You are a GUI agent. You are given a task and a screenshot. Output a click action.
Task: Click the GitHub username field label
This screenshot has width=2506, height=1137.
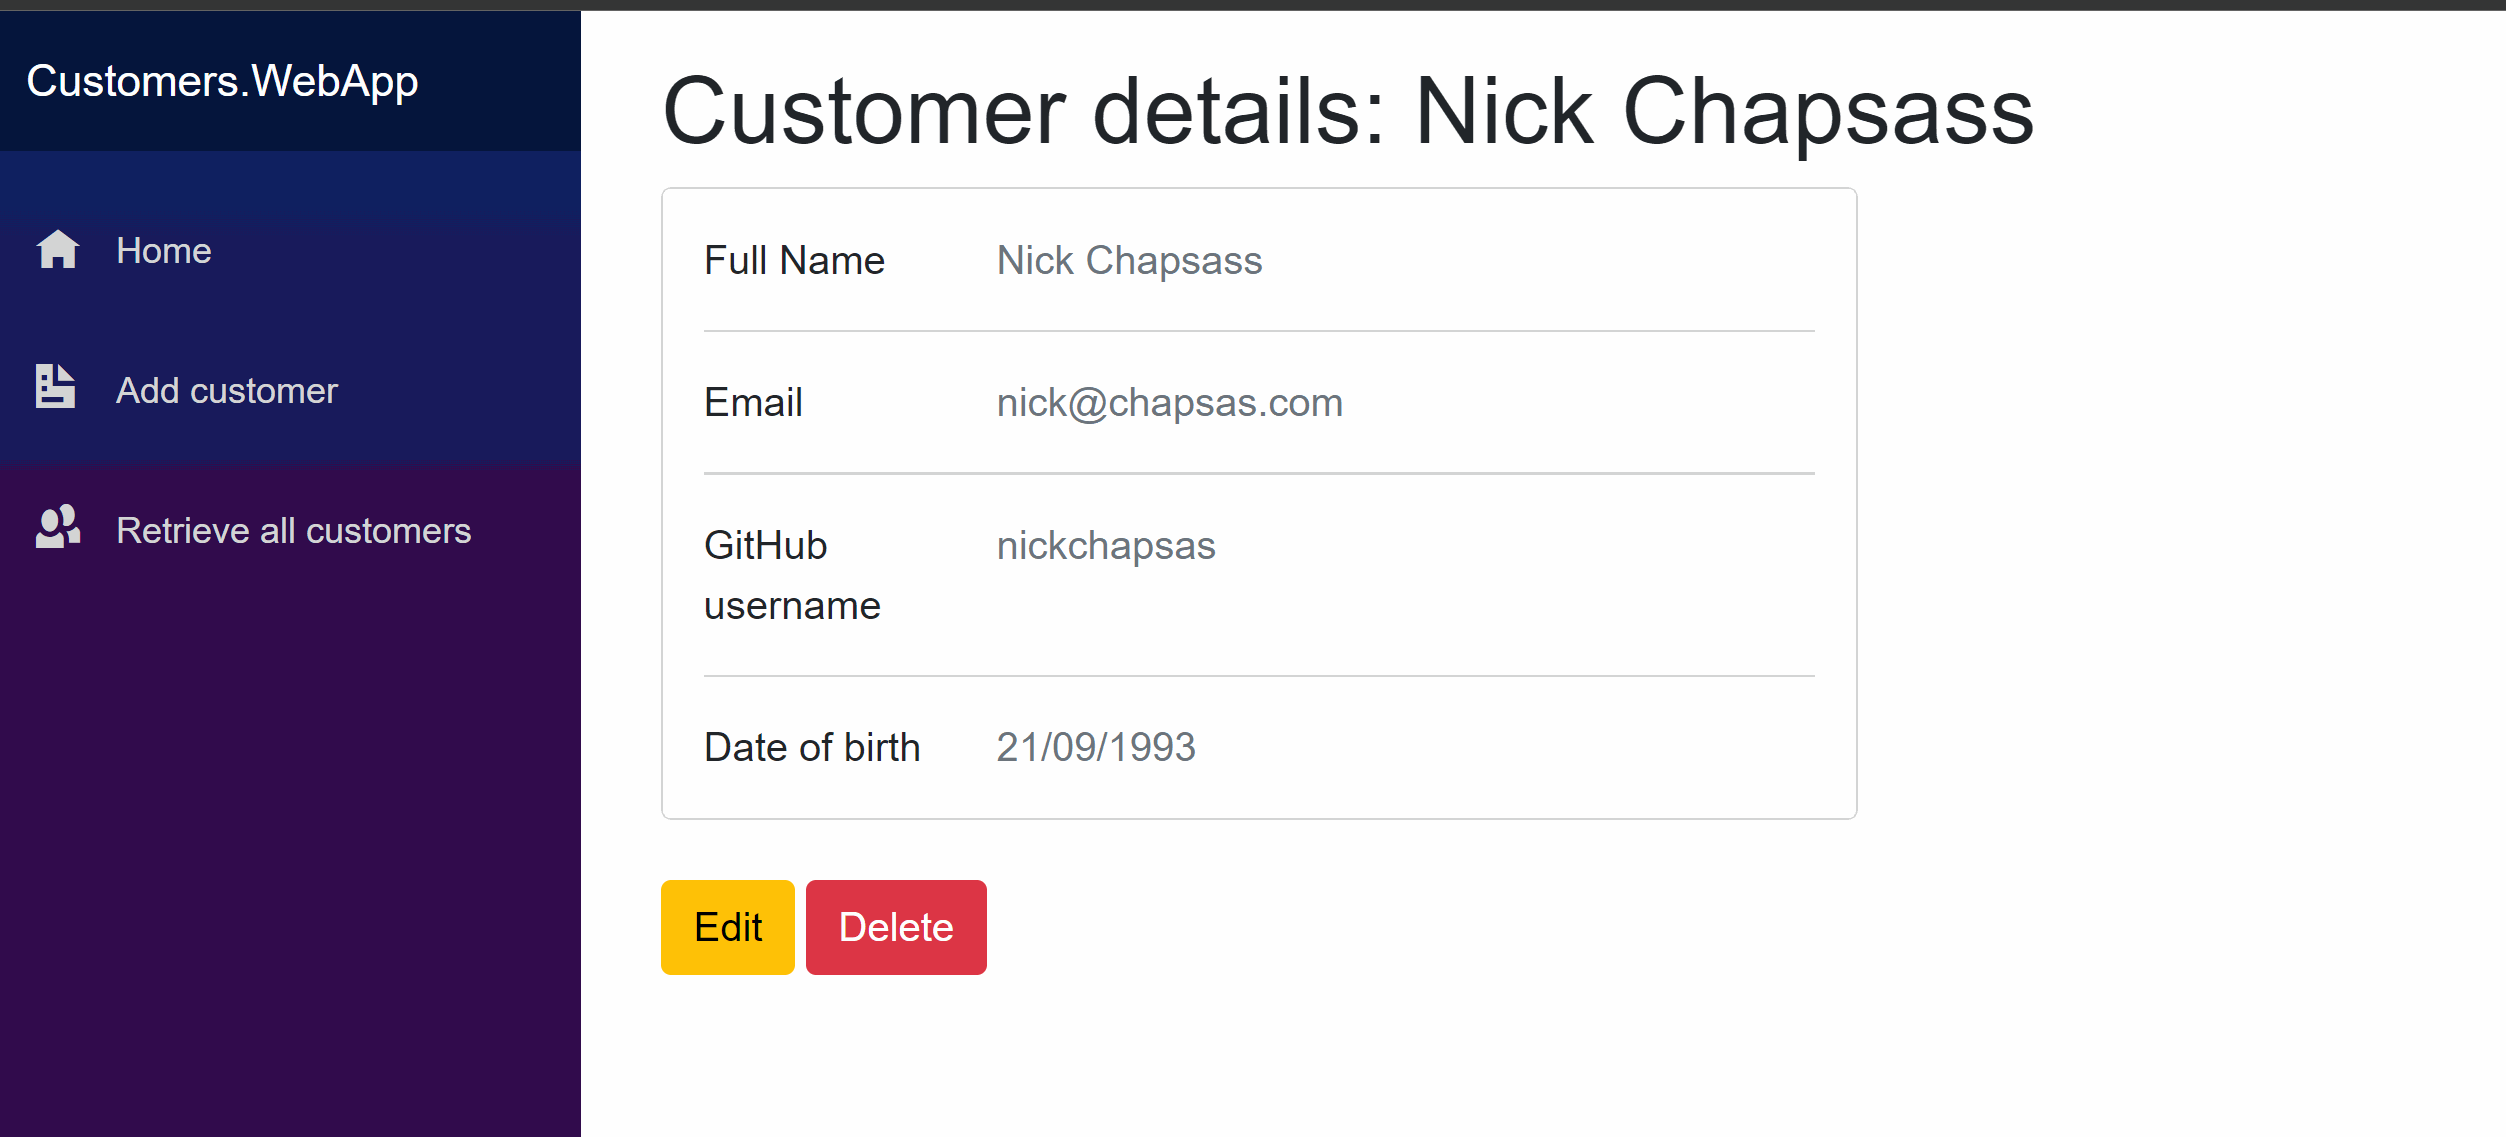point(791,575)
